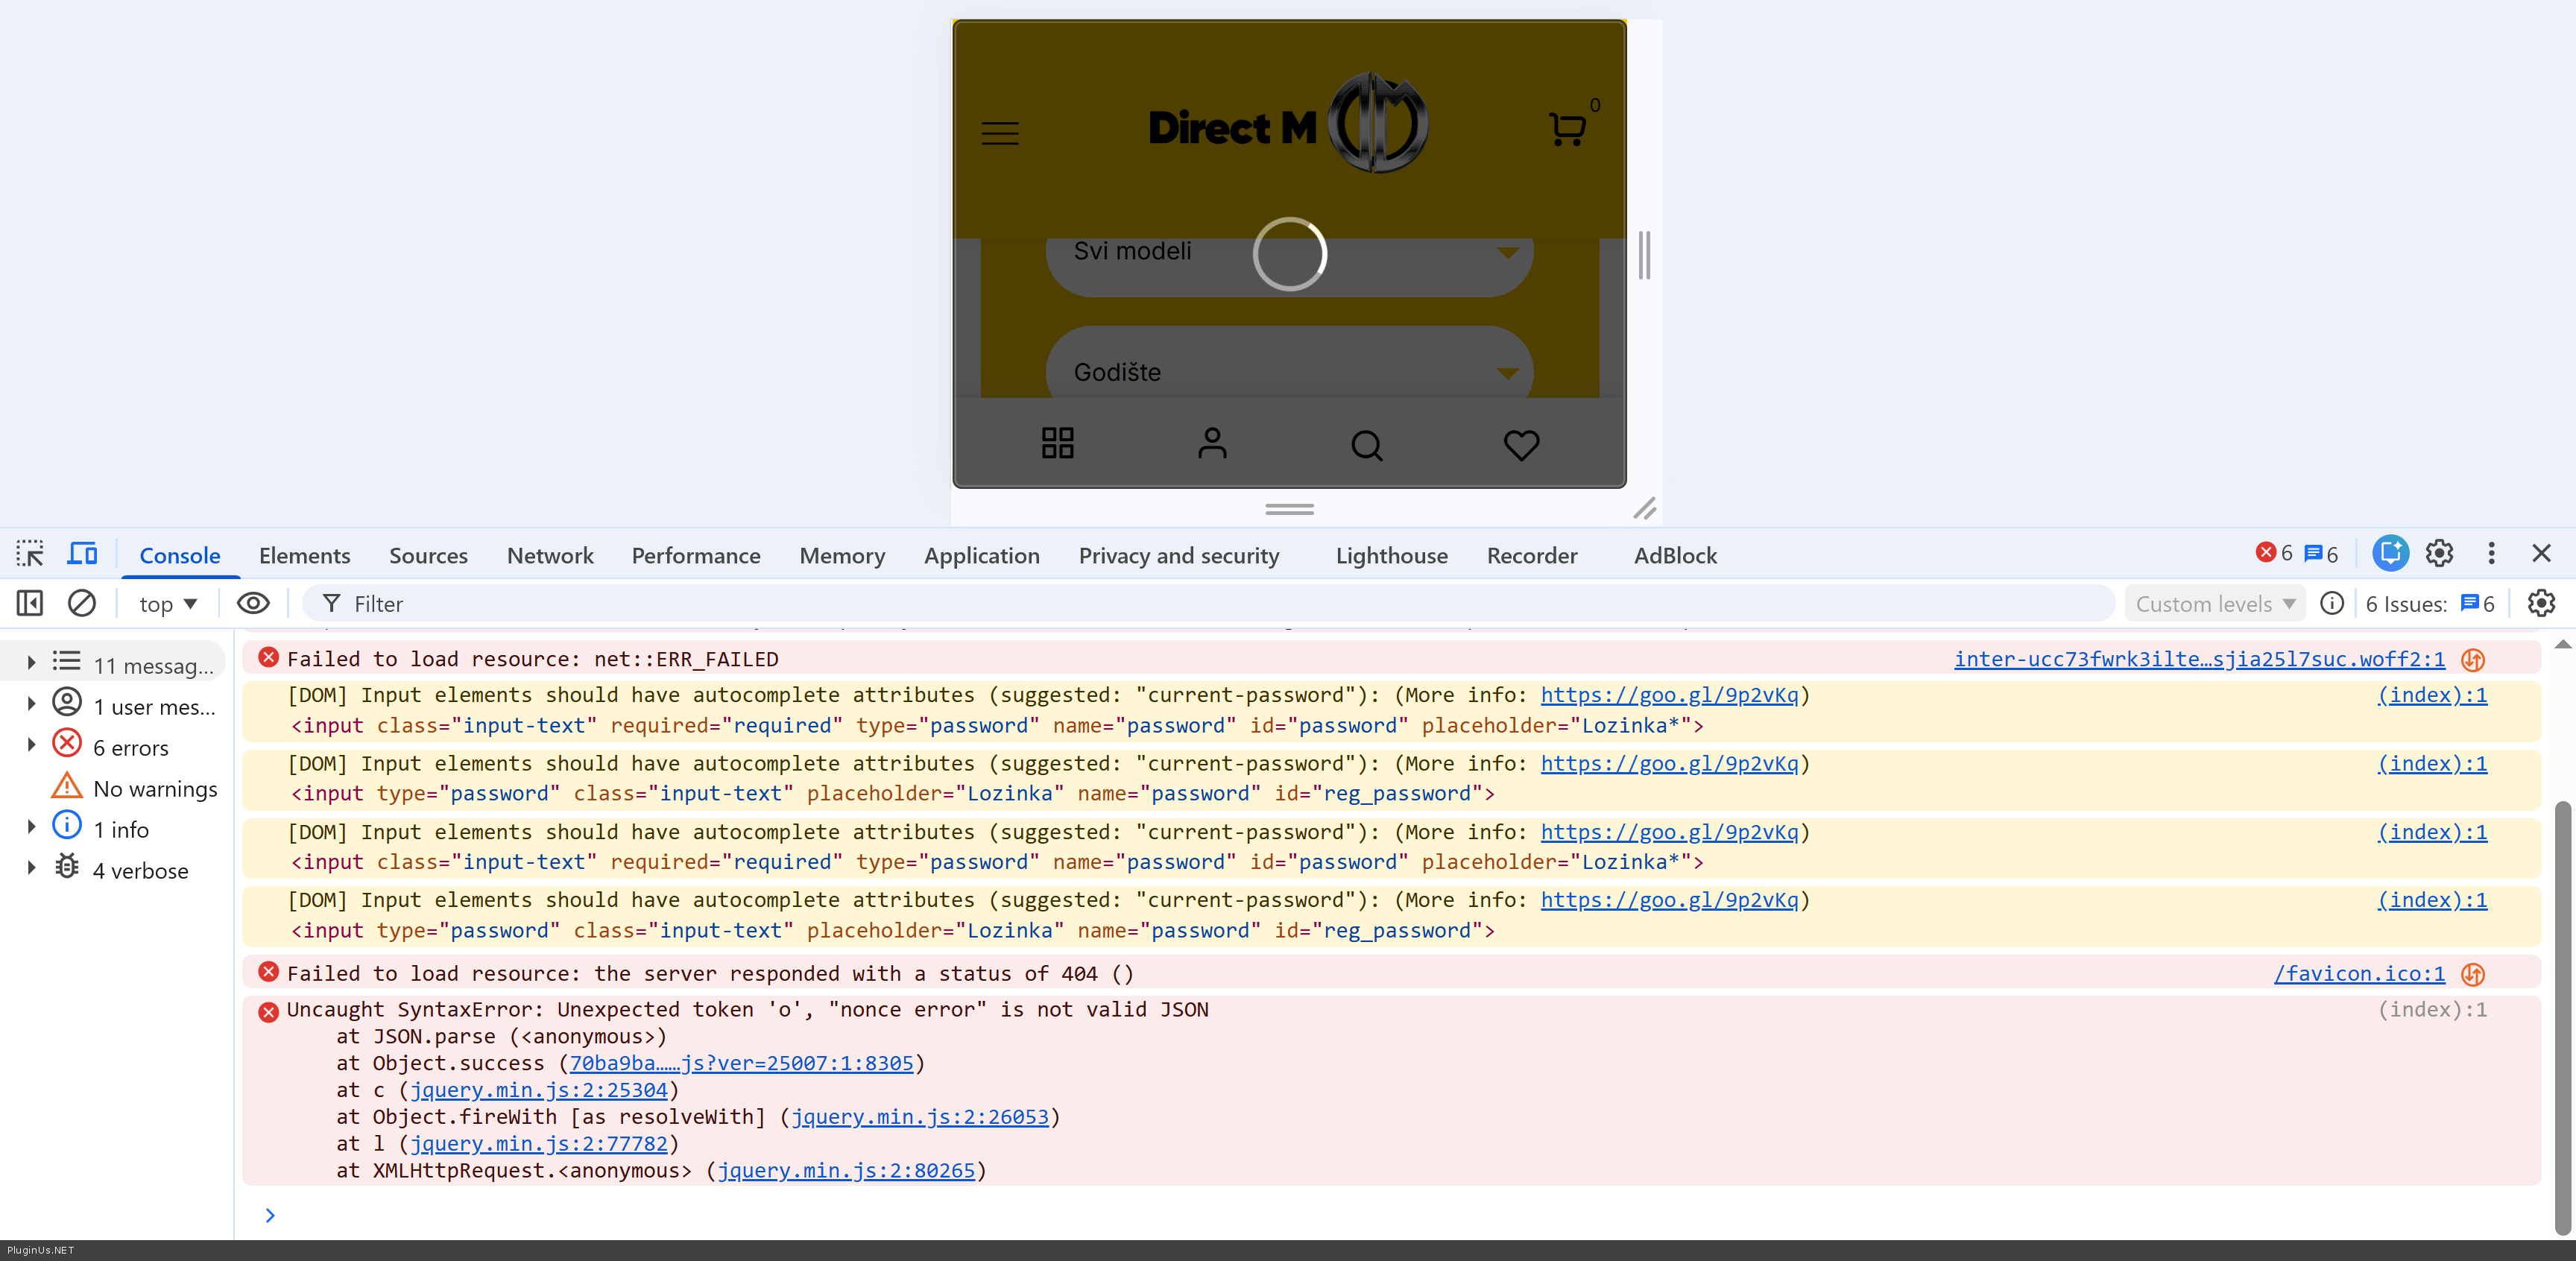Toggle the console sidebar panel icon

pyautogui.click(x=30, y=603)
